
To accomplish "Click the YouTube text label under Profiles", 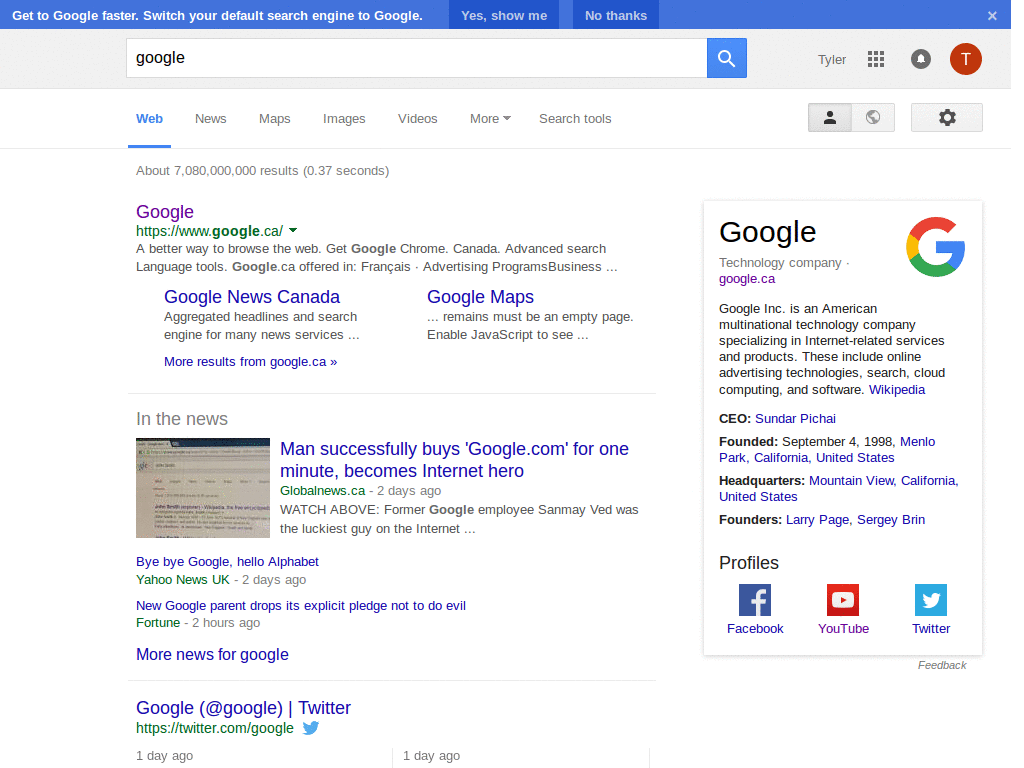I will tap(843, 629).
